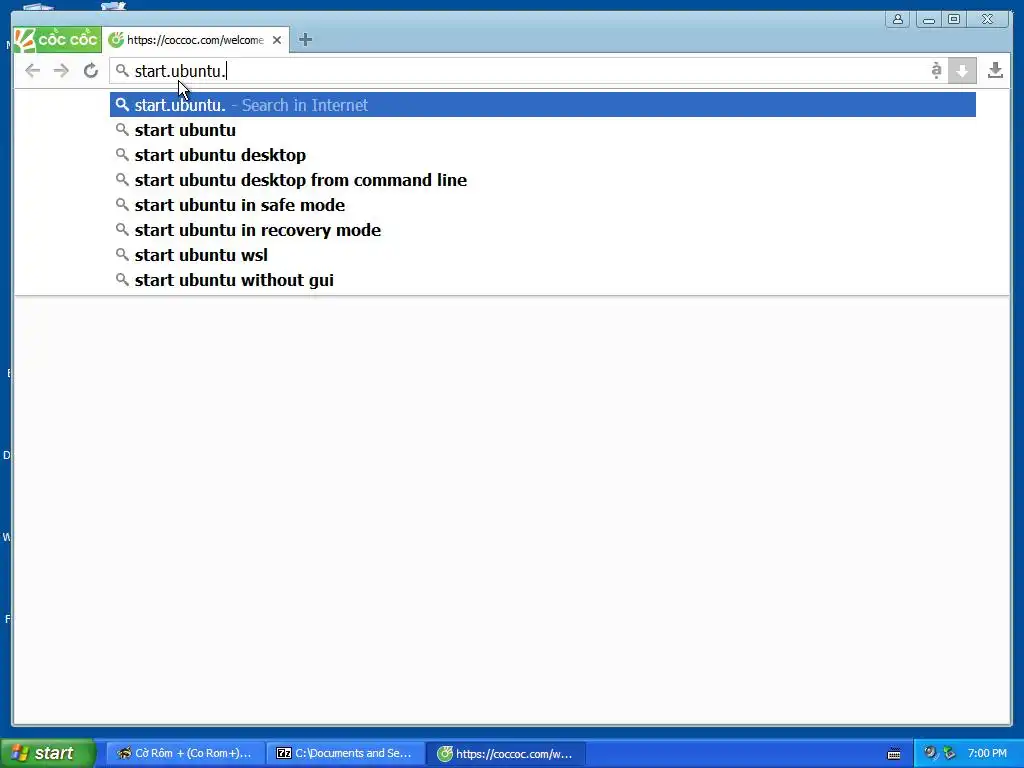Switch to Cờ Rôm+ taskbar window
This screenshot has height=768, width=1024.
pyautogui.click(x=185, y=753)
